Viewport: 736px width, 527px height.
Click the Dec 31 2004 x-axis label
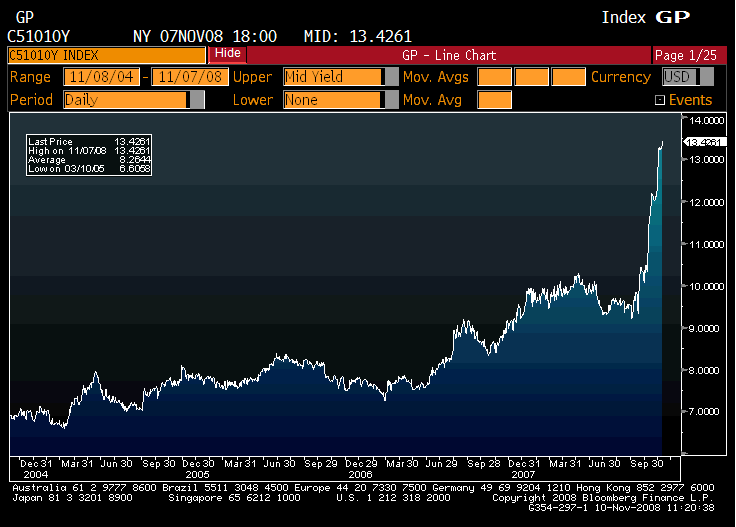(36, 469)
